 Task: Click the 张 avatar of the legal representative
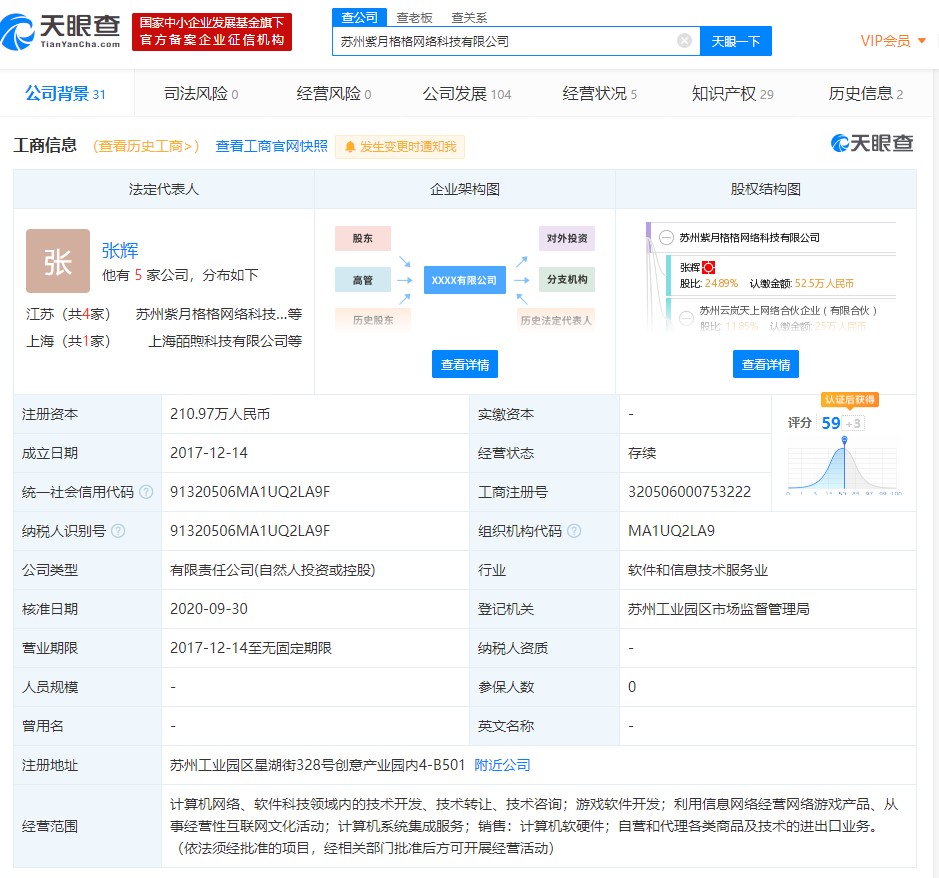click(57, 261)
